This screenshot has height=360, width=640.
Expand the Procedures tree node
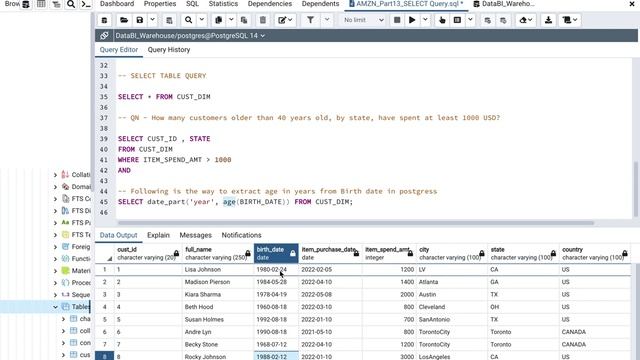[55, 283]
